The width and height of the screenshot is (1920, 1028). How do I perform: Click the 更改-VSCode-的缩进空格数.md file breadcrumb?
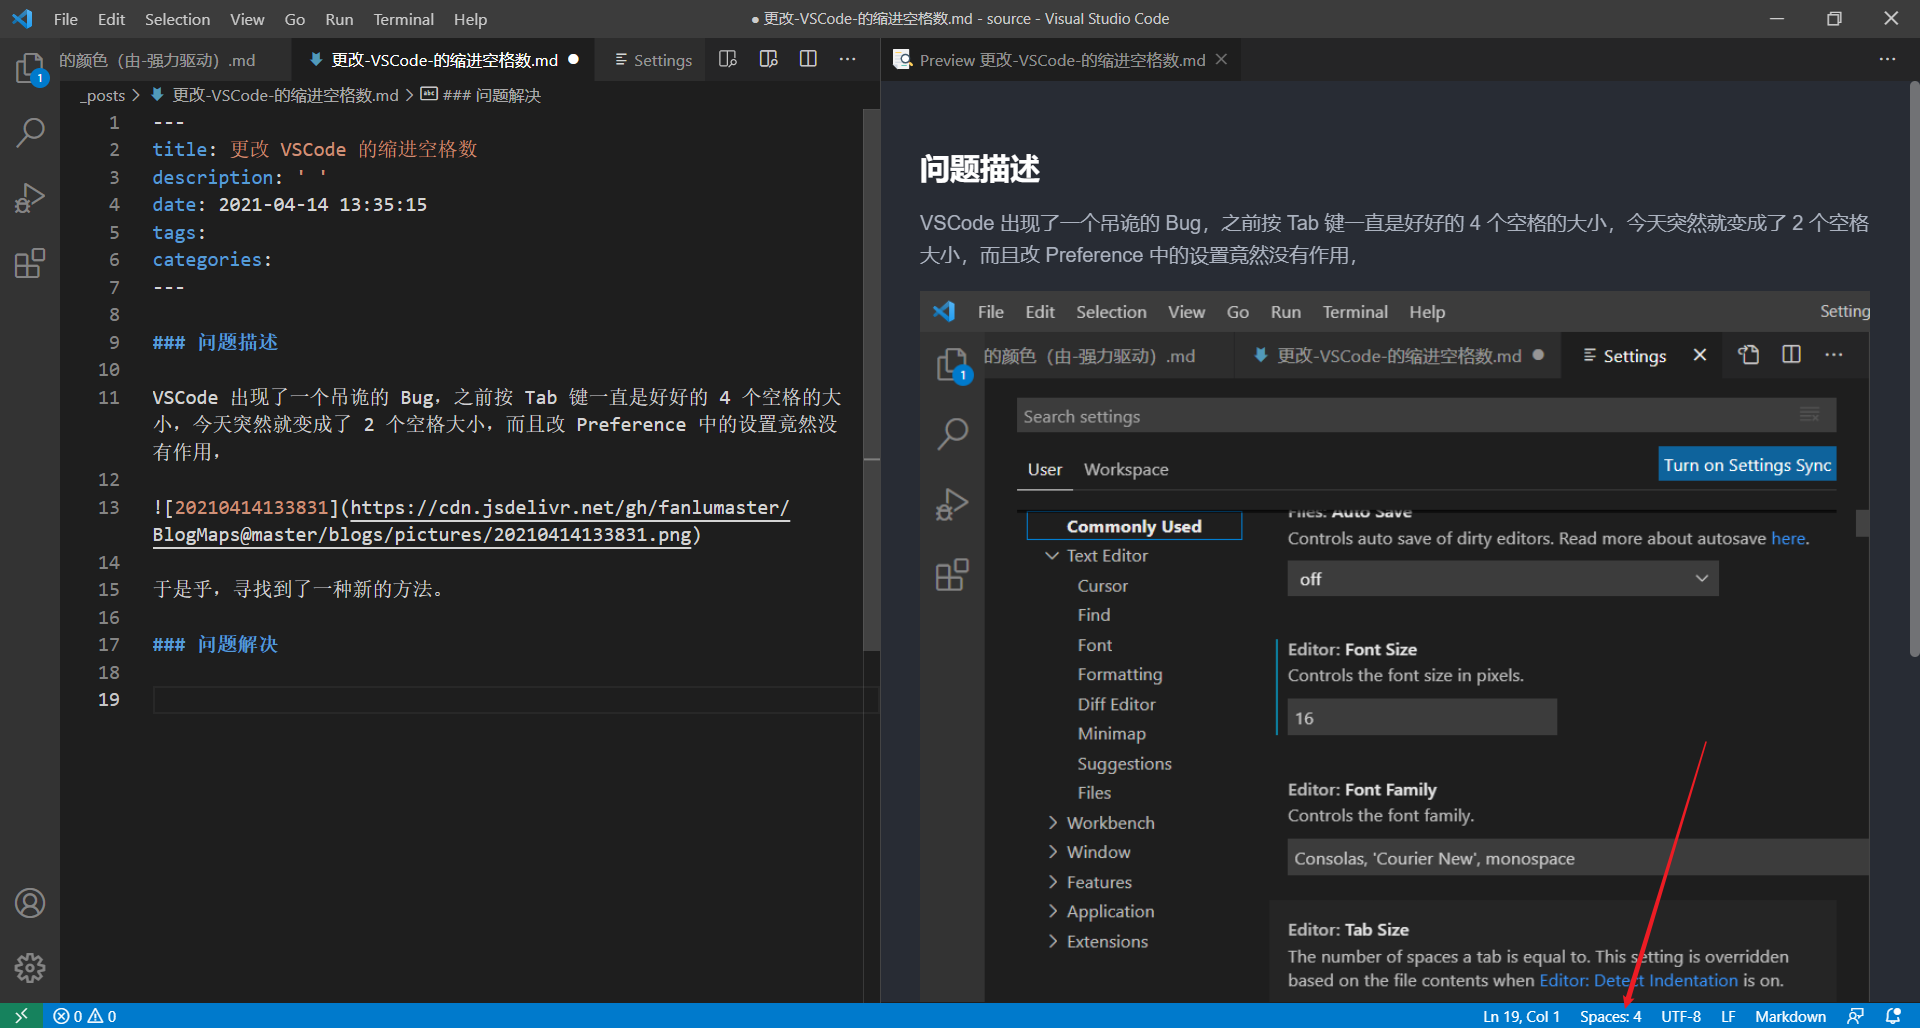(275, 95)
